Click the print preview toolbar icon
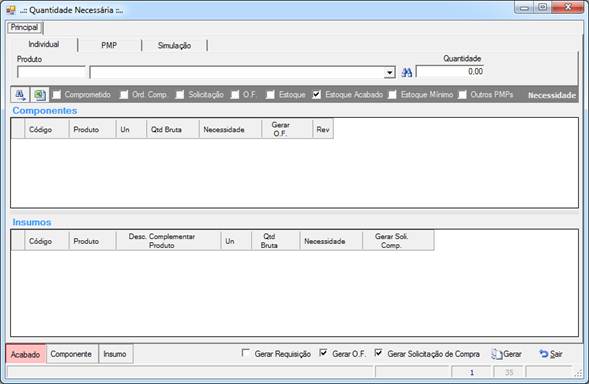The height and width of the screenshot is (384, 589). pos(20,95)
